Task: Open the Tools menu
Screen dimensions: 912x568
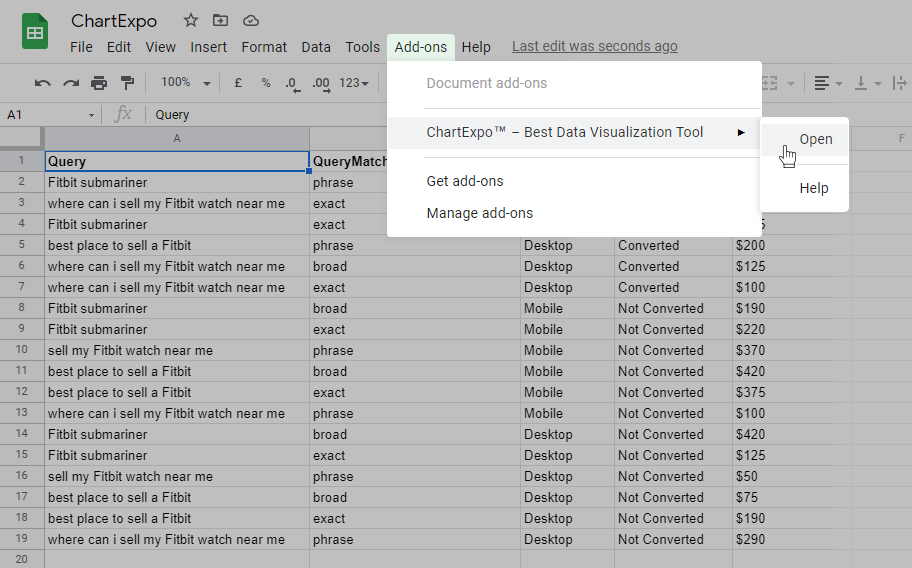Action: tap(362, 47)
